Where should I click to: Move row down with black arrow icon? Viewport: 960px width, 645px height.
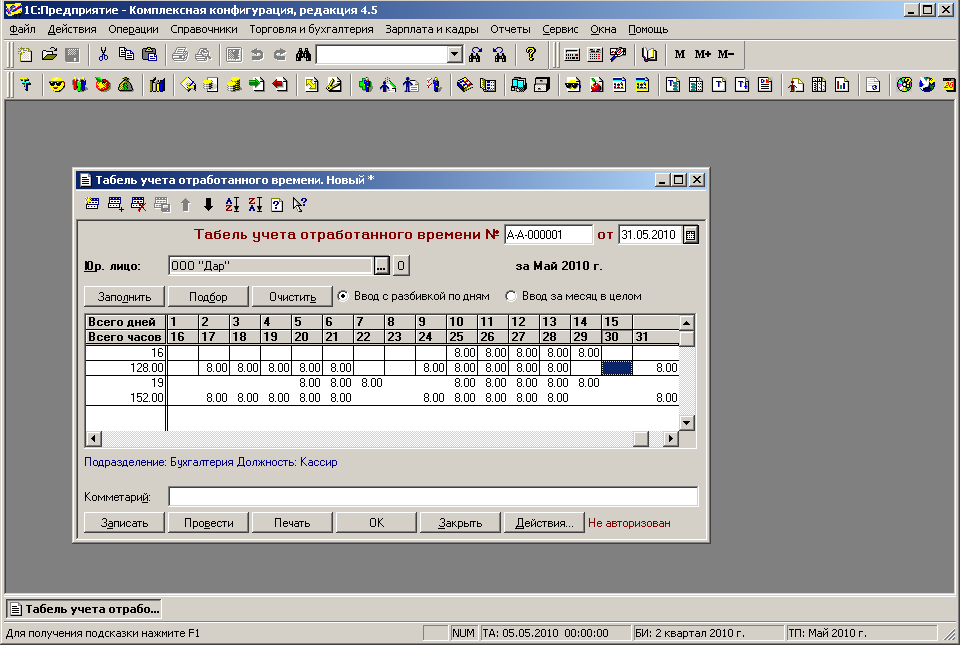[x=208, y=204]
